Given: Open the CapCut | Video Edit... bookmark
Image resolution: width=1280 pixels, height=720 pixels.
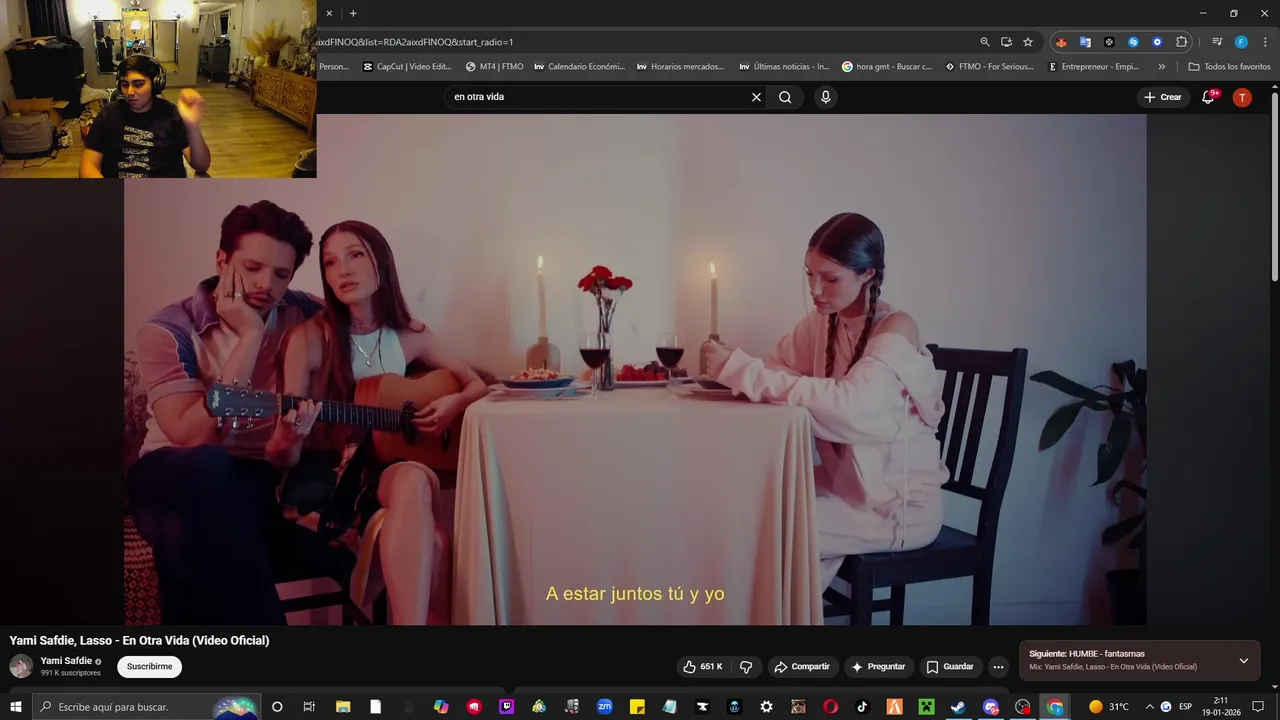Looking at the screenshot, I should [x=407, y=67].
